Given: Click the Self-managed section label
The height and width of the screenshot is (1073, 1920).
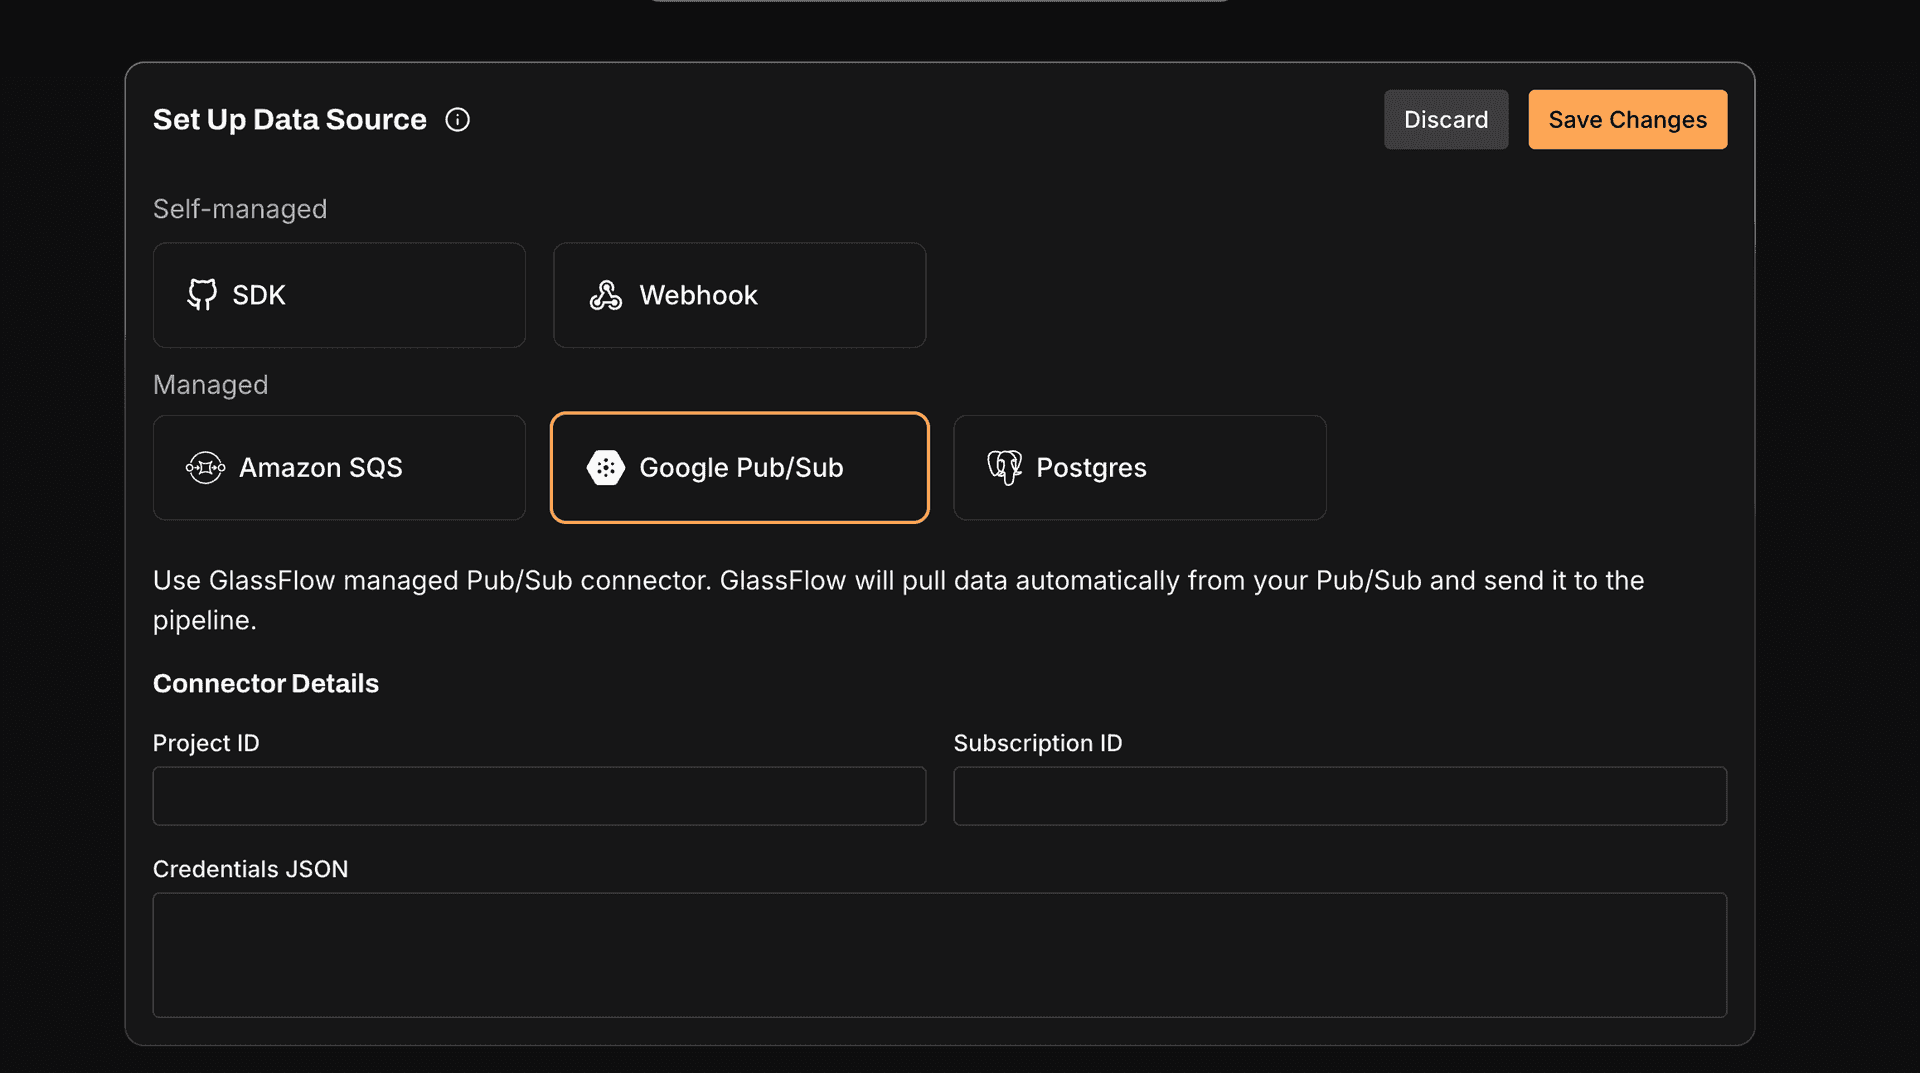Looking at the screenshot, I should 239,209.
